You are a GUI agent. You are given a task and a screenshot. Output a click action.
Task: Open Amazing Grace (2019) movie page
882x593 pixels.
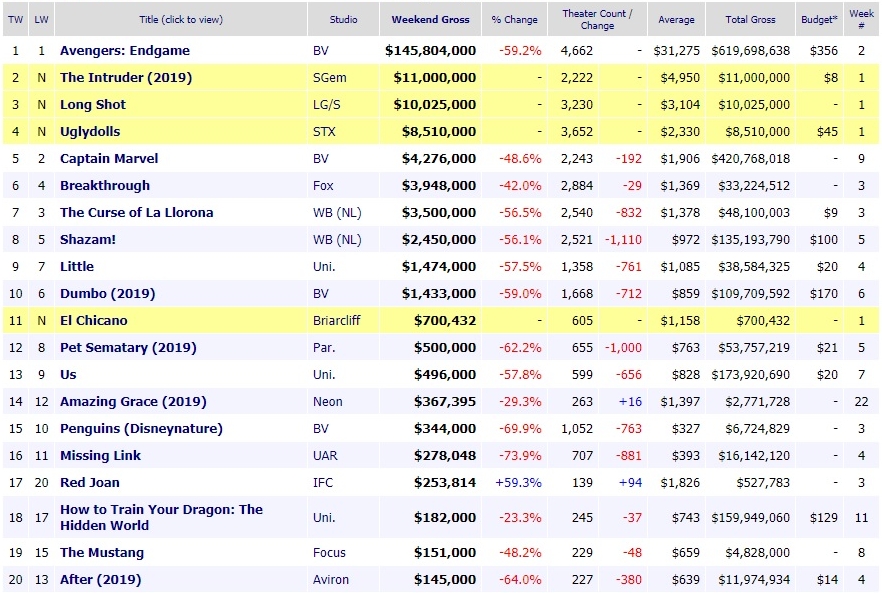click(x=133, y=402)
